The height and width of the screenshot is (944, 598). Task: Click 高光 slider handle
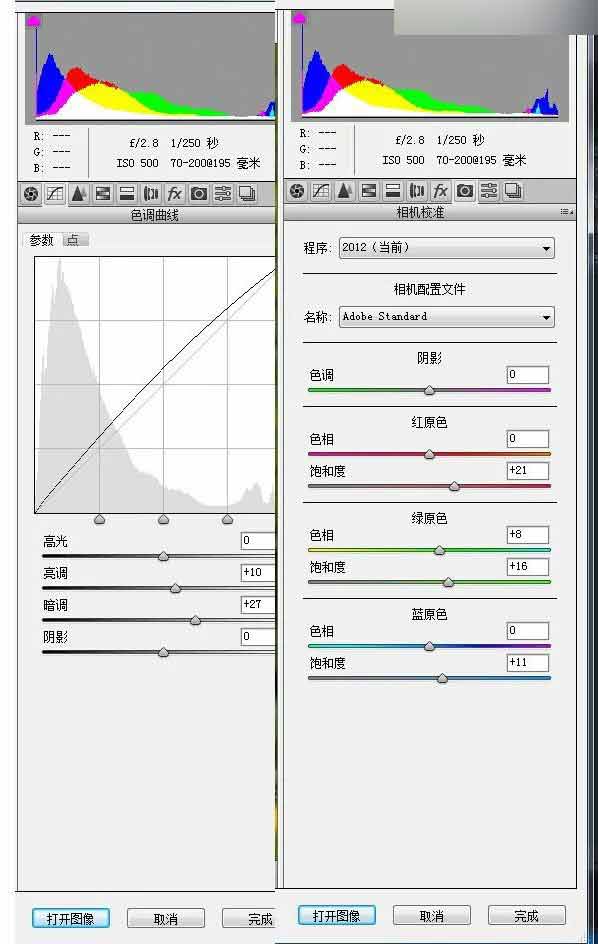(163, 557)
